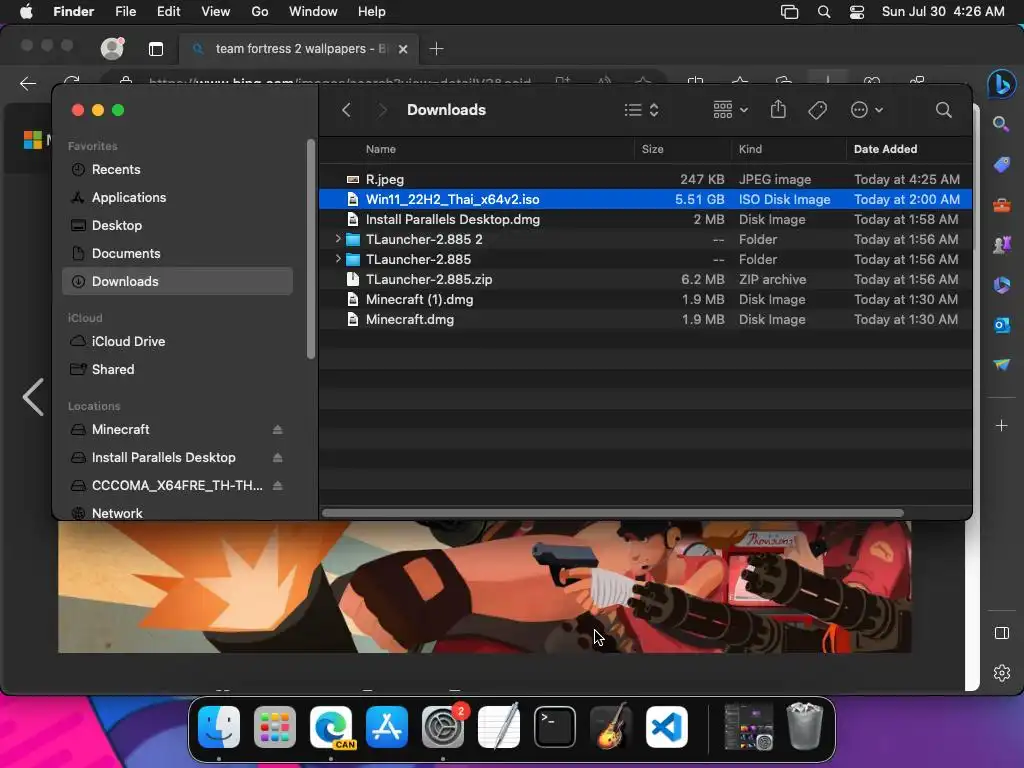Open System Settings from the Dock
This screenshot has width=1024, height=768.
pos(443,727)
